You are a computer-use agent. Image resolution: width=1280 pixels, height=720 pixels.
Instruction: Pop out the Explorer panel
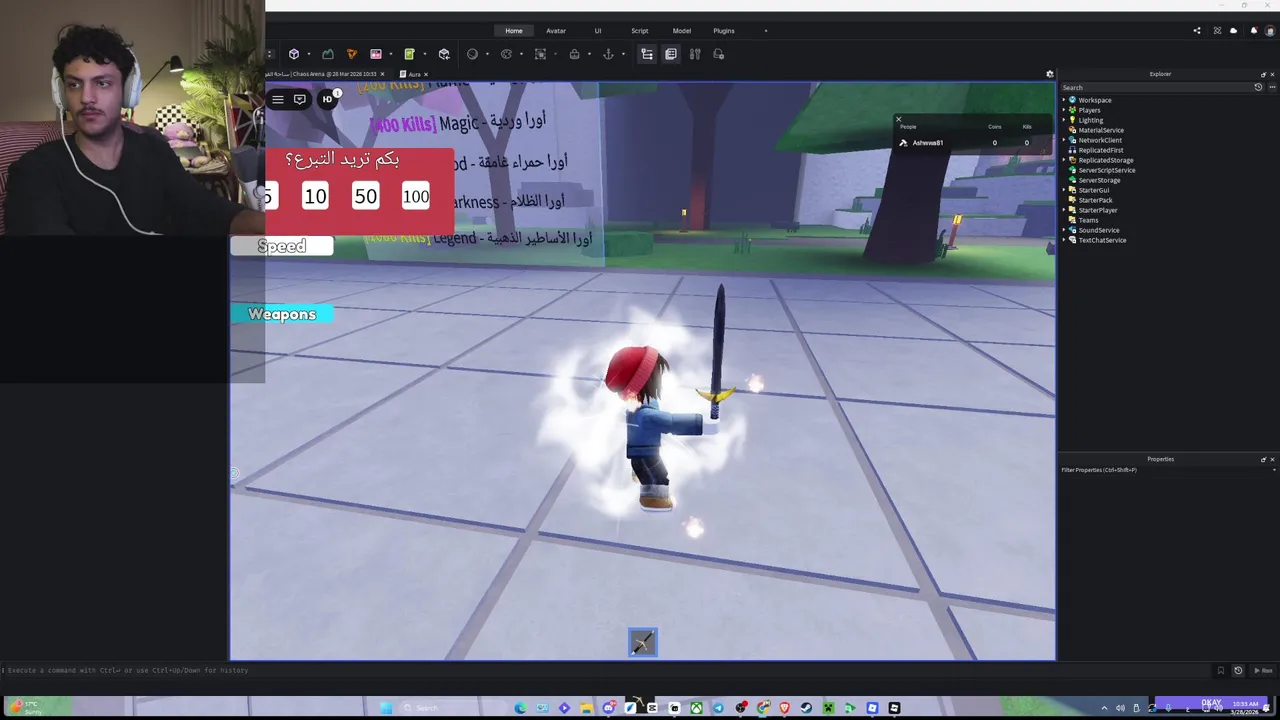[1263, 74]
